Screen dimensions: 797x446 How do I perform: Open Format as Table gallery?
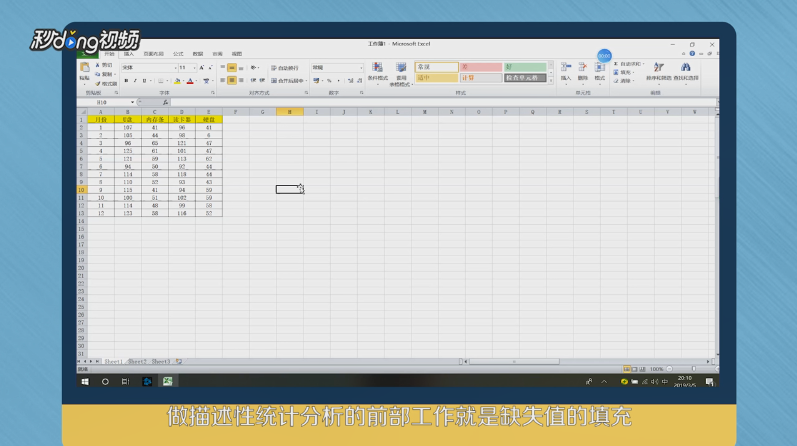point(401,74)
